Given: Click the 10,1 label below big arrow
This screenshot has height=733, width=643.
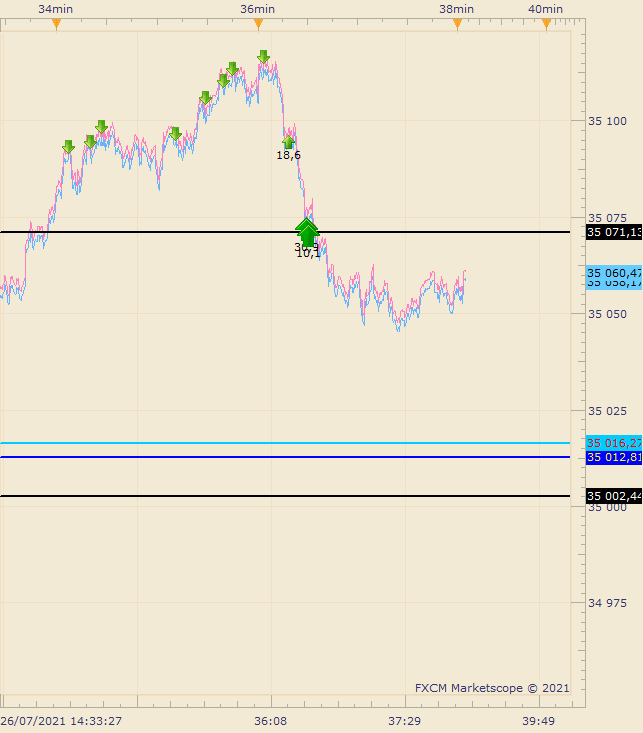Looking at the screenshot, I should [x=309, y=254].
